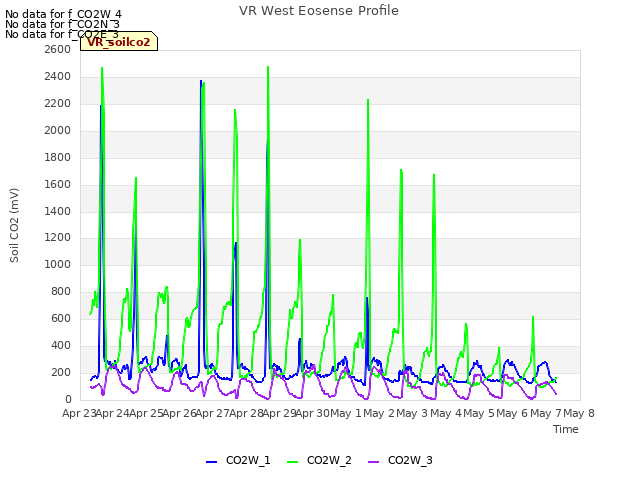Click the 2000 y-axis tick label

(58, 131)
